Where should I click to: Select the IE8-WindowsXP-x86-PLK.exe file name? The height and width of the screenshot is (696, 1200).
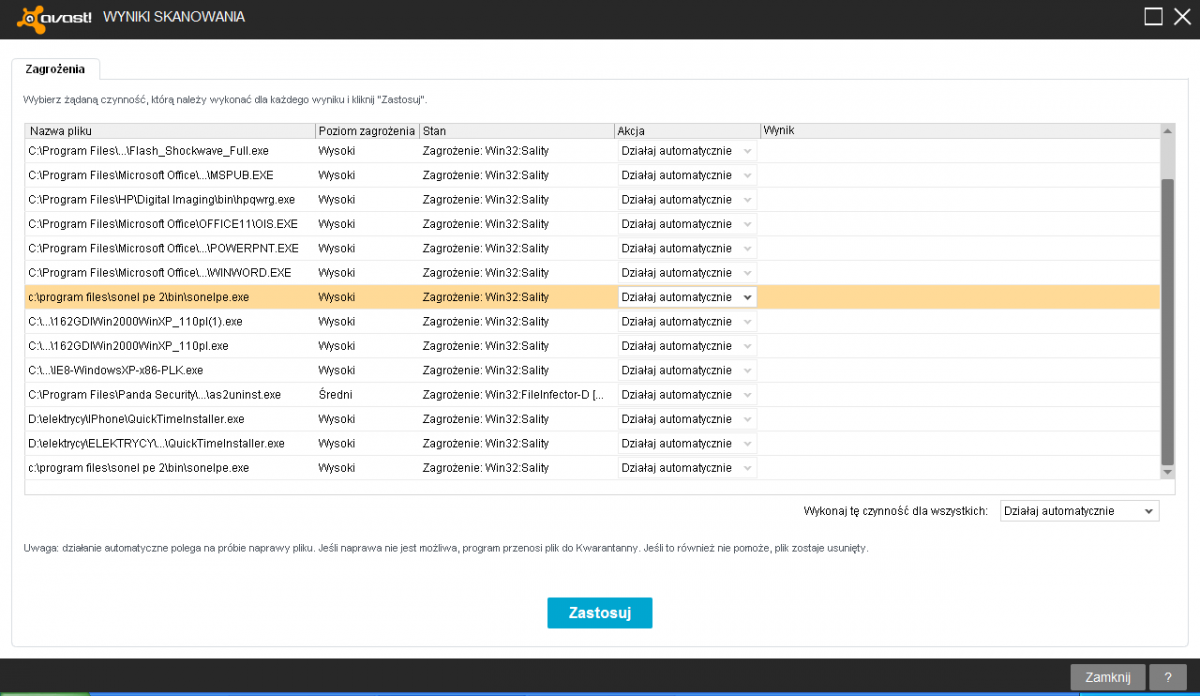116,370
